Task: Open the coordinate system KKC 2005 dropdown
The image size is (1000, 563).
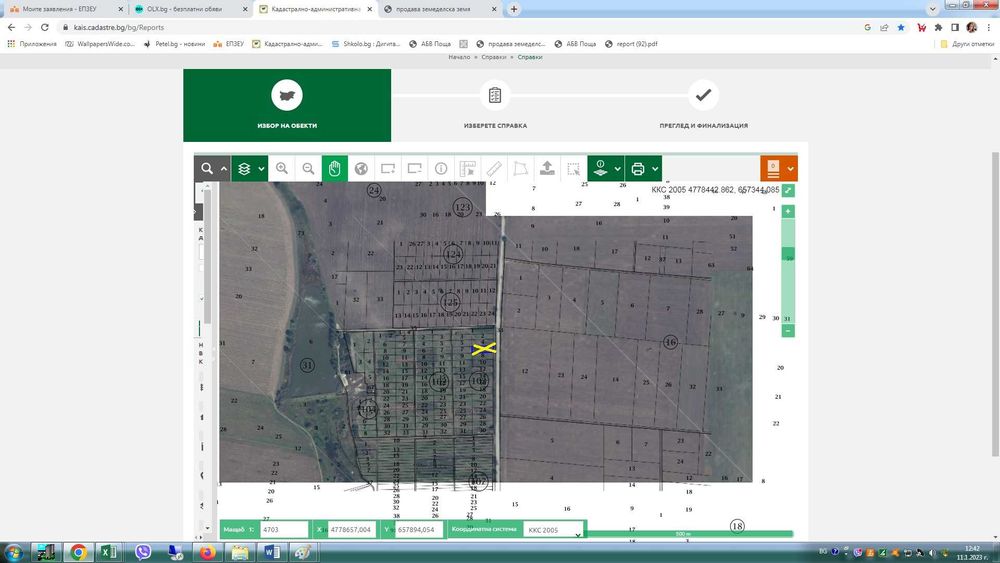Action: pos(554,530)
